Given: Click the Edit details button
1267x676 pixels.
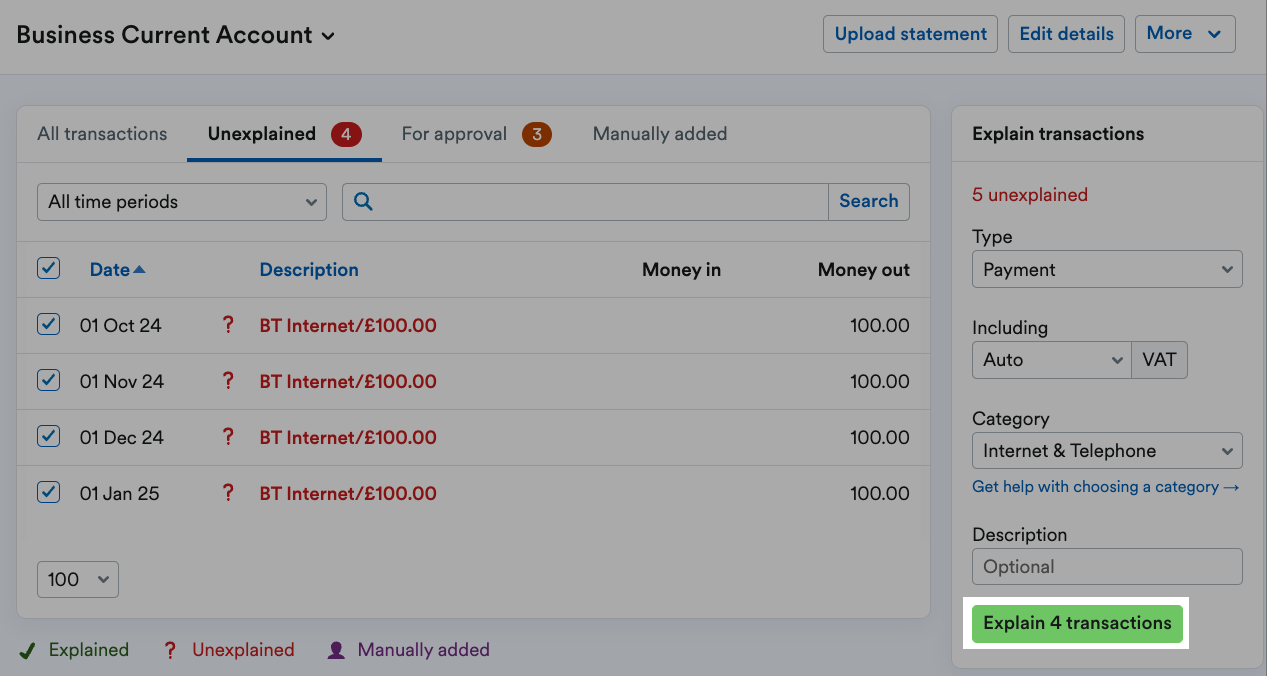Looking at the screenshot, I should [1066, 34].
